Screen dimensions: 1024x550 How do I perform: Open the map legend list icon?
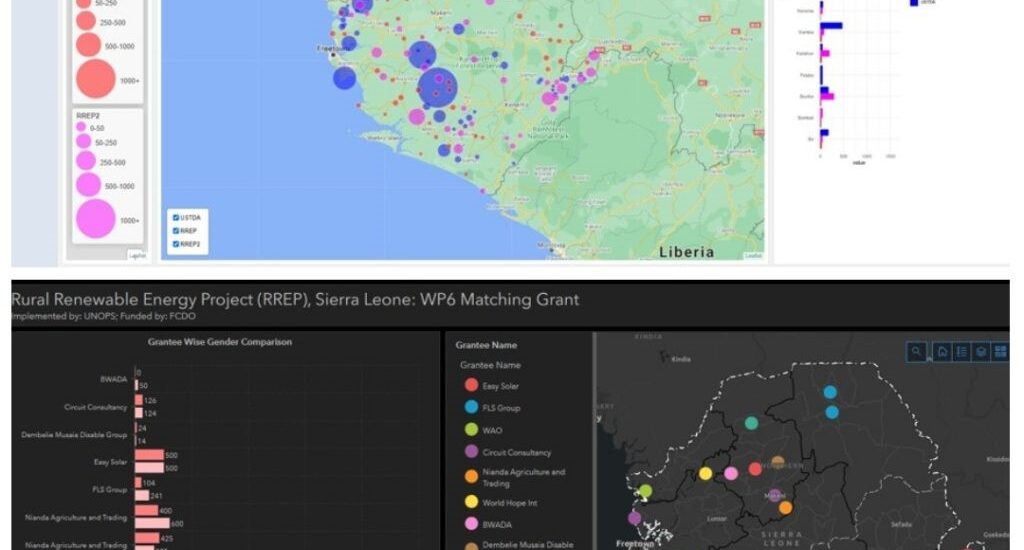[x=961, y=351]
